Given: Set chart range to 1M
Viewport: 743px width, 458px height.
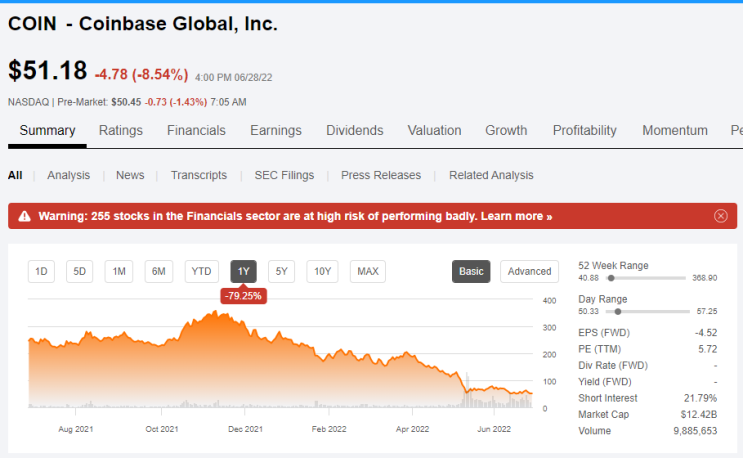Looking at the screenshot, I should click(119, 271).
